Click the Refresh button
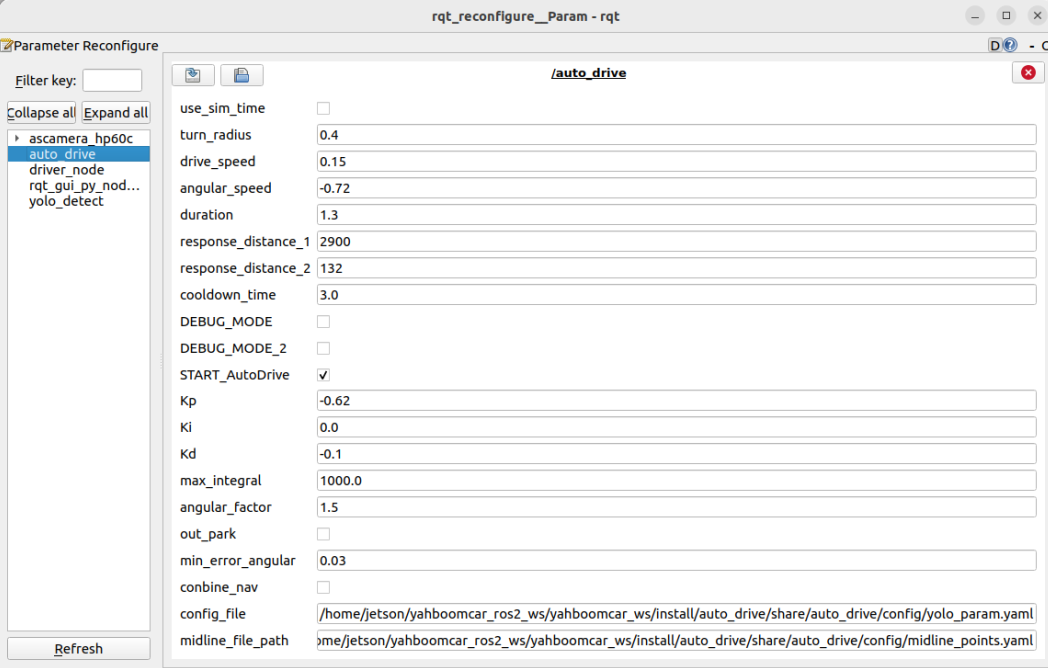The width and height of the screenshot is (1048, 668). click(x=78, y=649)
